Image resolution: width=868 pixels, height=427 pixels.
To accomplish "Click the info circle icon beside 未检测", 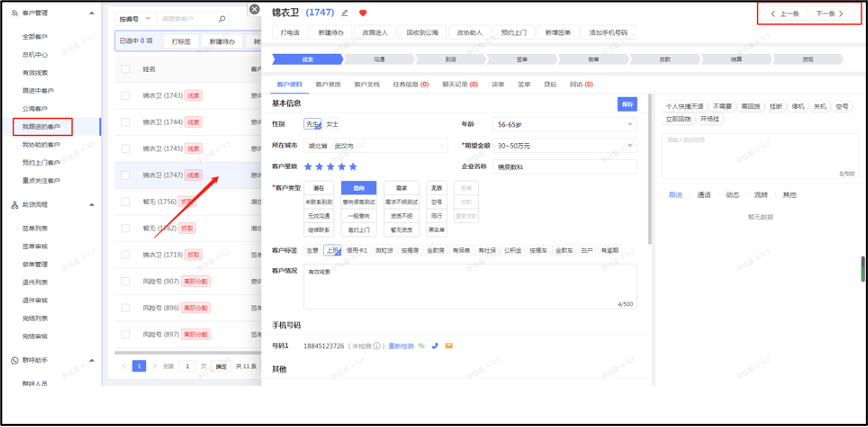I will (x=376, y=346).
